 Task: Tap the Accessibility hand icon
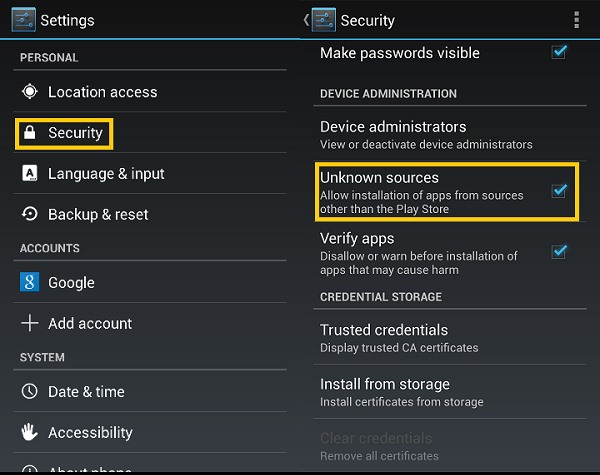[29, 432]
